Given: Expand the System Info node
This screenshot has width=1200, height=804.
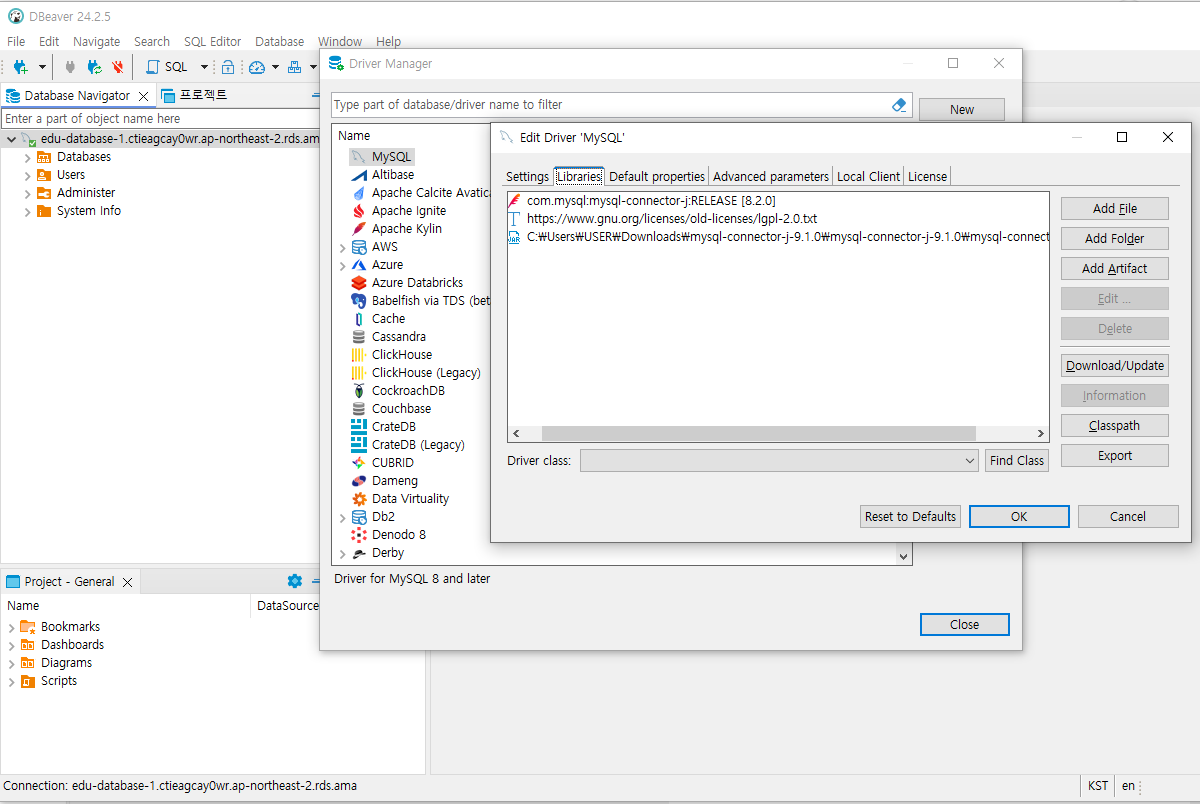Looking at the screenshot, I should 28,212.
